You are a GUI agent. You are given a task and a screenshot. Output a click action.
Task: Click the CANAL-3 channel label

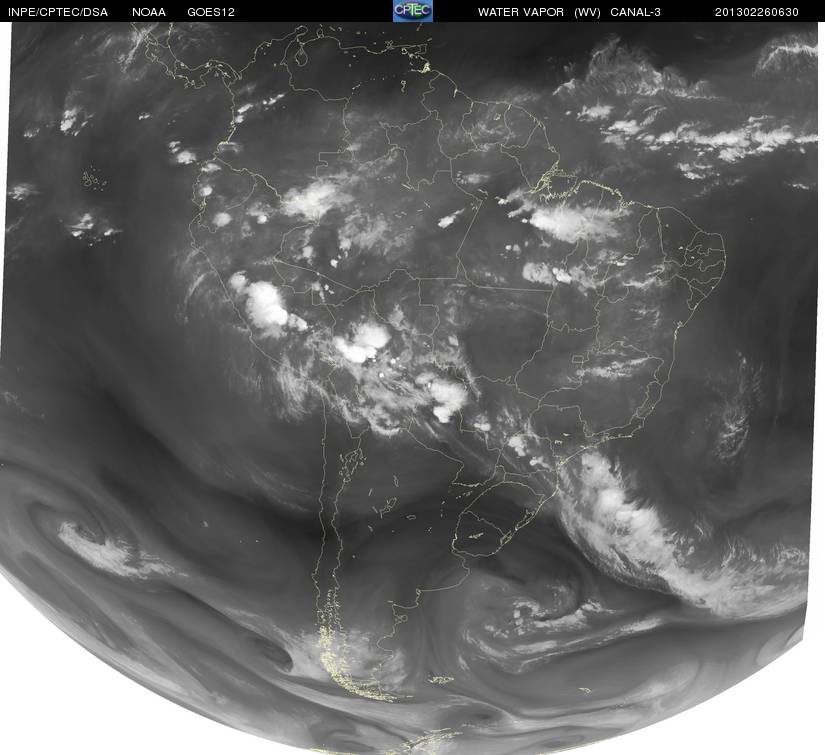pos(636,12)
